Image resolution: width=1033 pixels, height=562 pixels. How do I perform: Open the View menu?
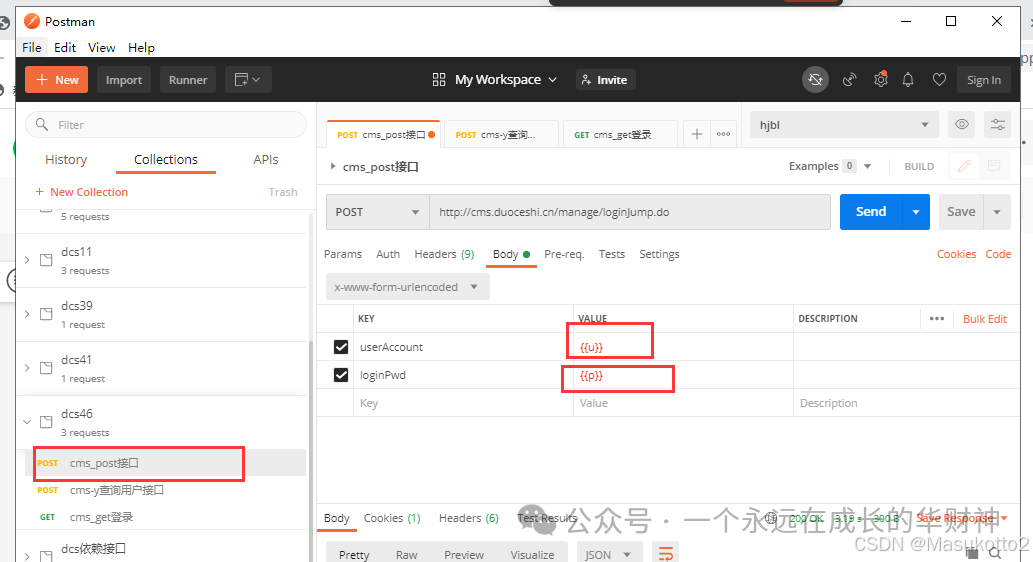pyautogui.click(x=101, y=47)
